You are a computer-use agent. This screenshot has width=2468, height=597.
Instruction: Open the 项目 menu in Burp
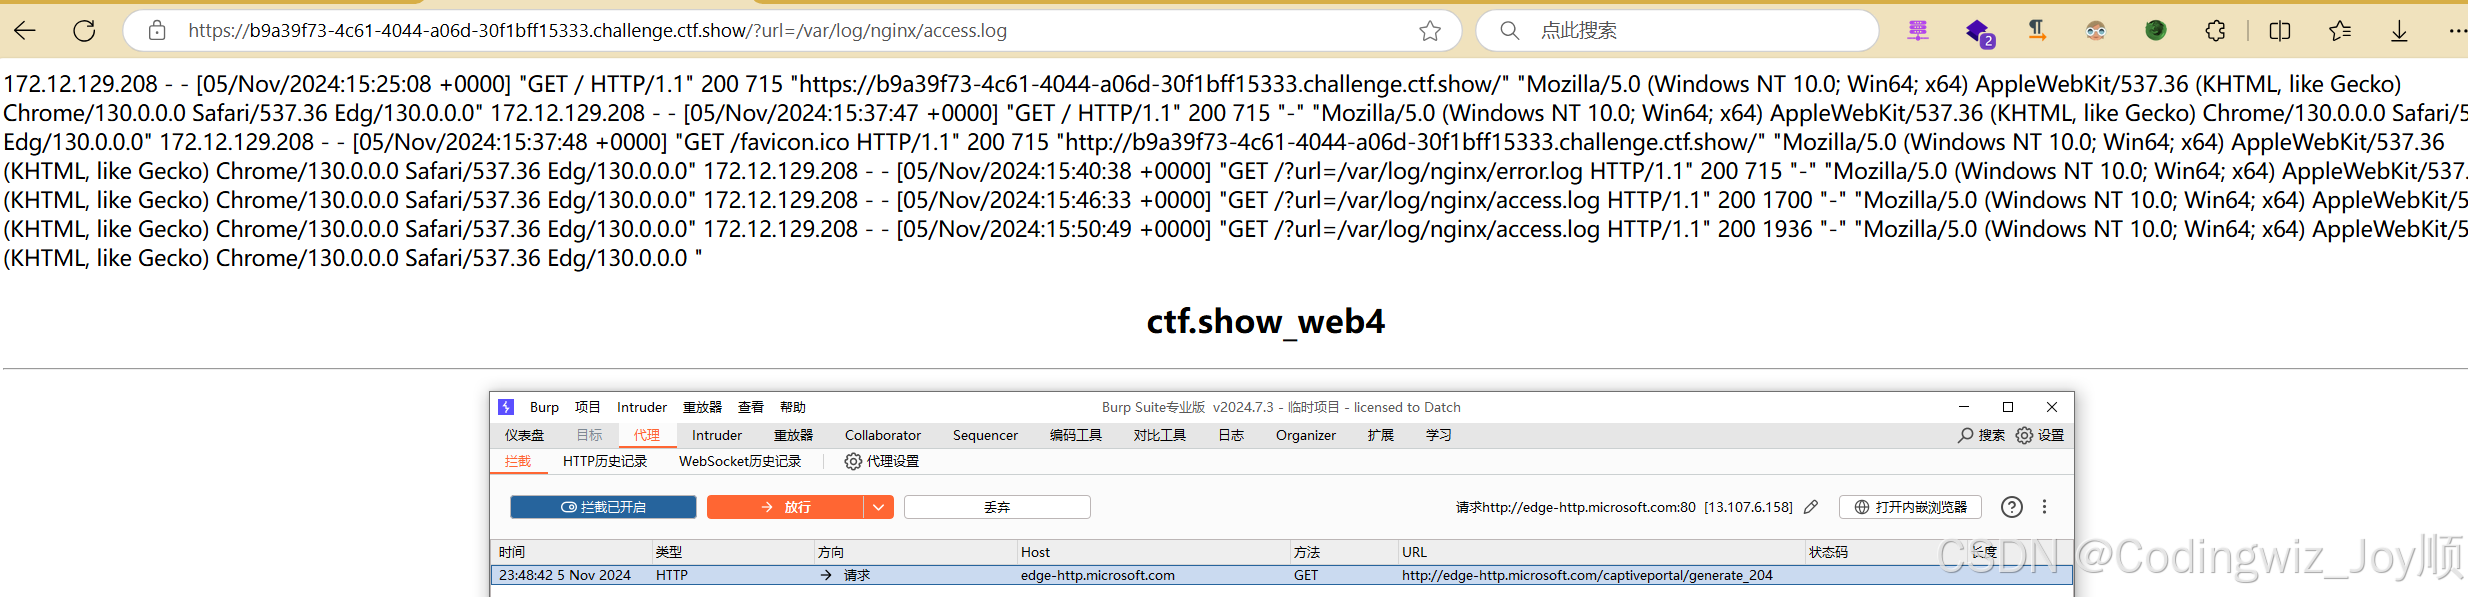(588, 407)
